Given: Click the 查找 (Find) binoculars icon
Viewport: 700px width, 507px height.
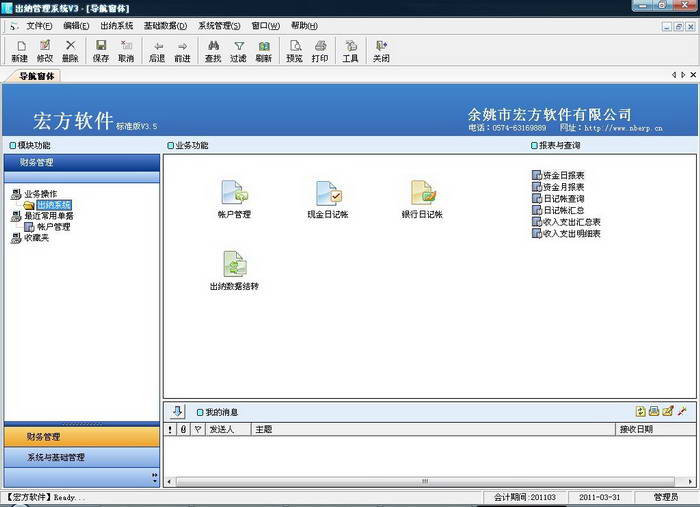Looking at the screenshot, I should [x=213, y=51].
